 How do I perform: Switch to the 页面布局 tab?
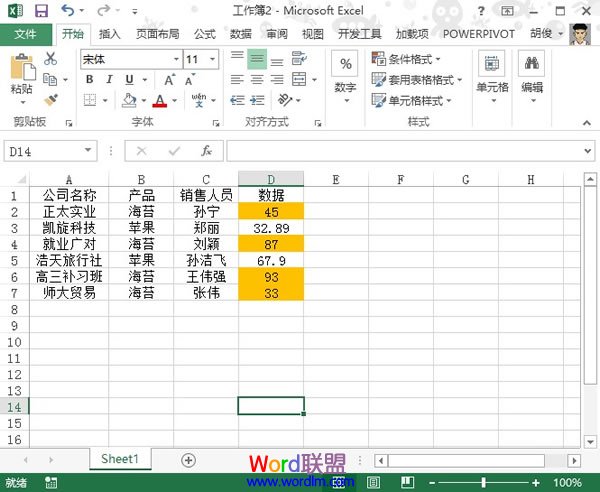click(158, 34)
